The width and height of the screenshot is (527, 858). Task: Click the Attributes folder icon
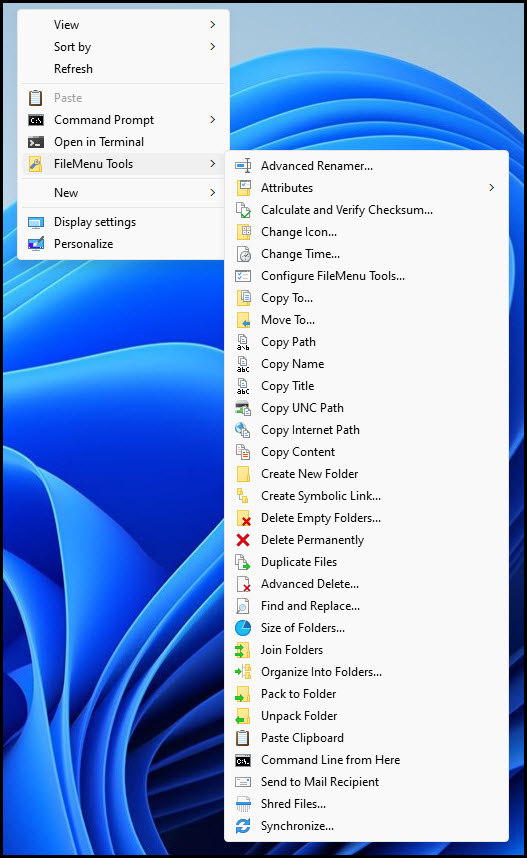[243, 188]
